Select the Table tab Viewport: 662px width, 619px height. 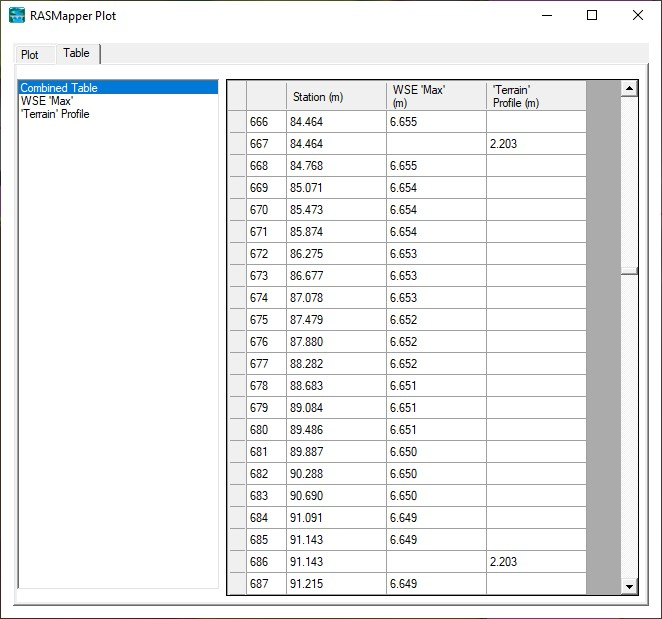(x=76, y=53)
